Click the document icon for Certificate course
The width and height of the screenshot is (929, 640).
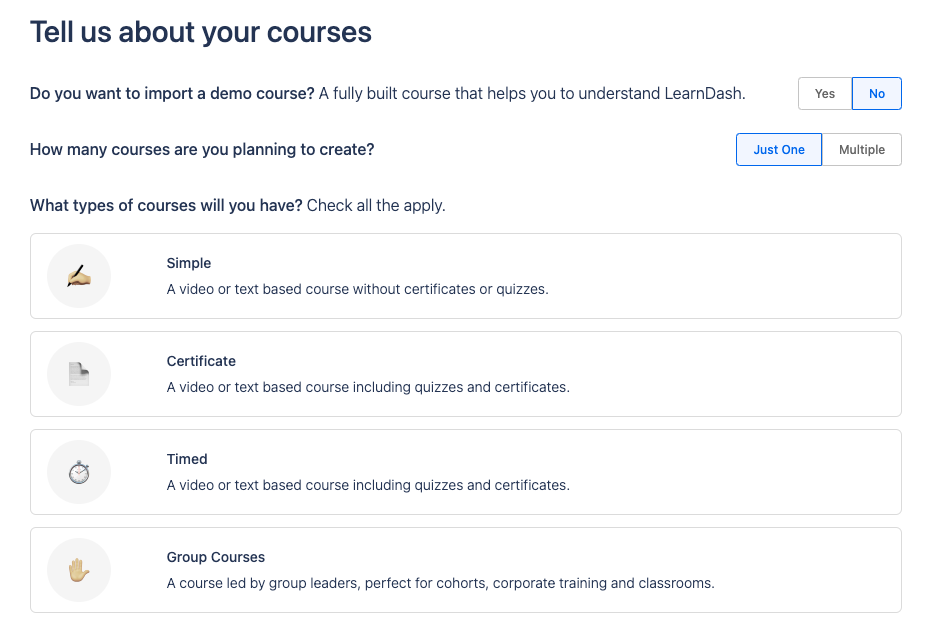pyautogui.click(x=79, y=374)
